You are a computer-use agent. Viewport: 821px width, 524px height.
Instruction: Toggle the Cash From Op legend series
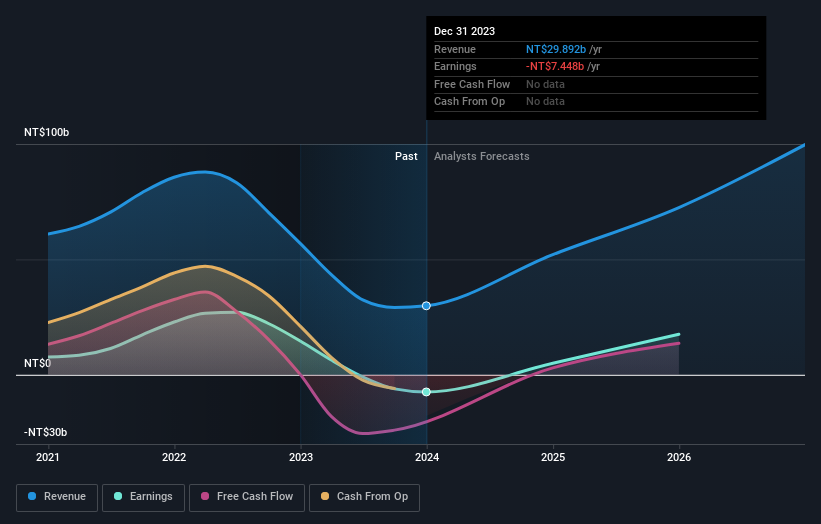pyautogui.click(x=364, y=497)
